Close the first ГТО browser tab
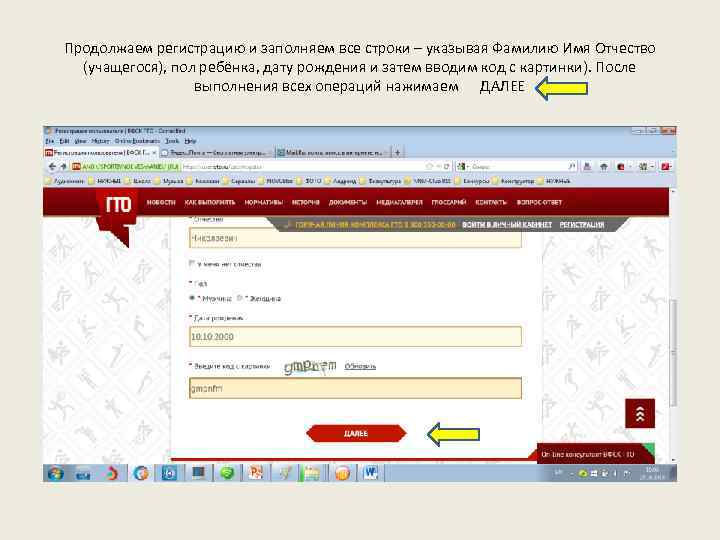Image resolution: width=720 pixels, height=540 pixels. [x=154, y=152]
